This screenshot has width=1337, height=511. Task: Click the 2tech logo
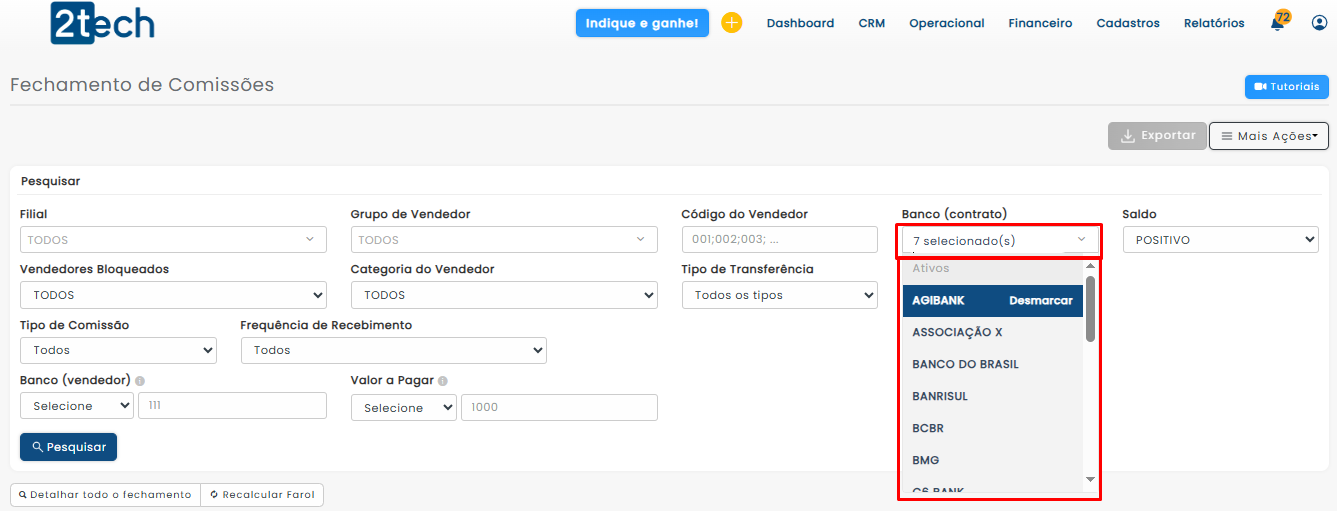(x=102, y=23)
